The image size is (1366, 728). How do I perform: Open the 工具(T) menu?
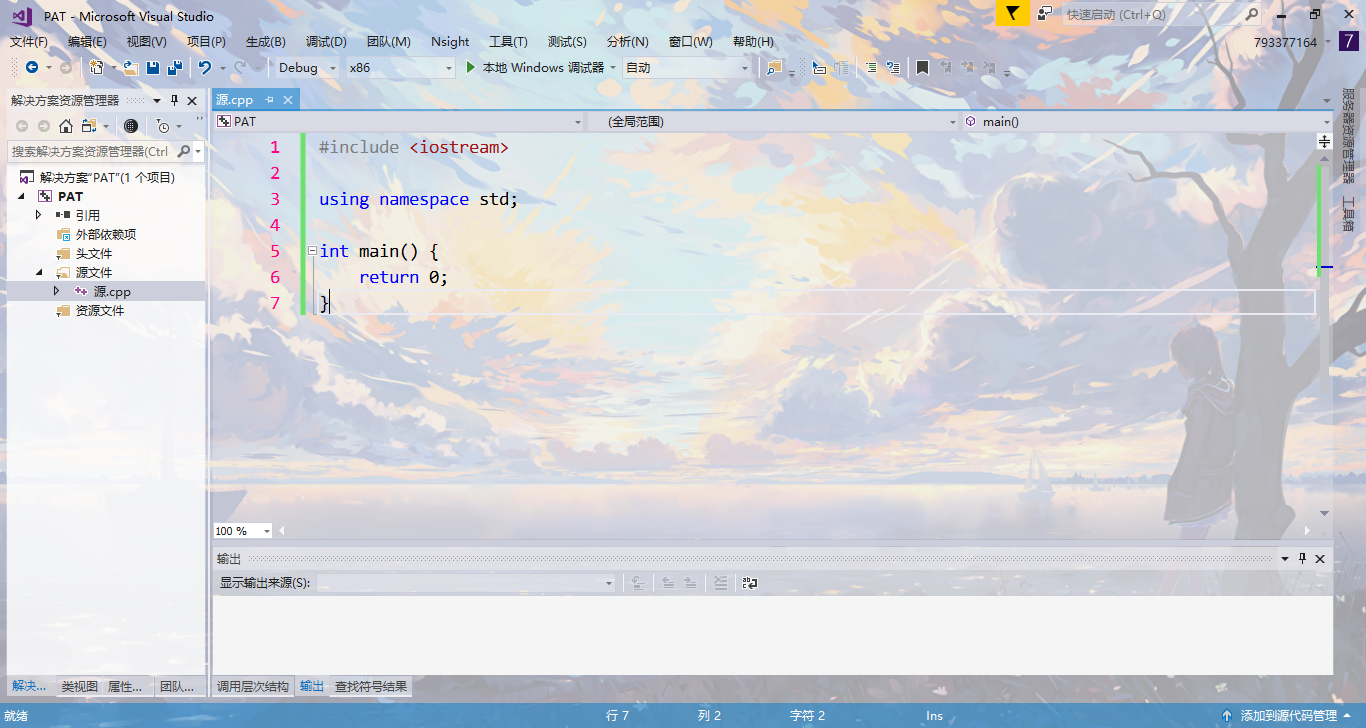[508, 42]
